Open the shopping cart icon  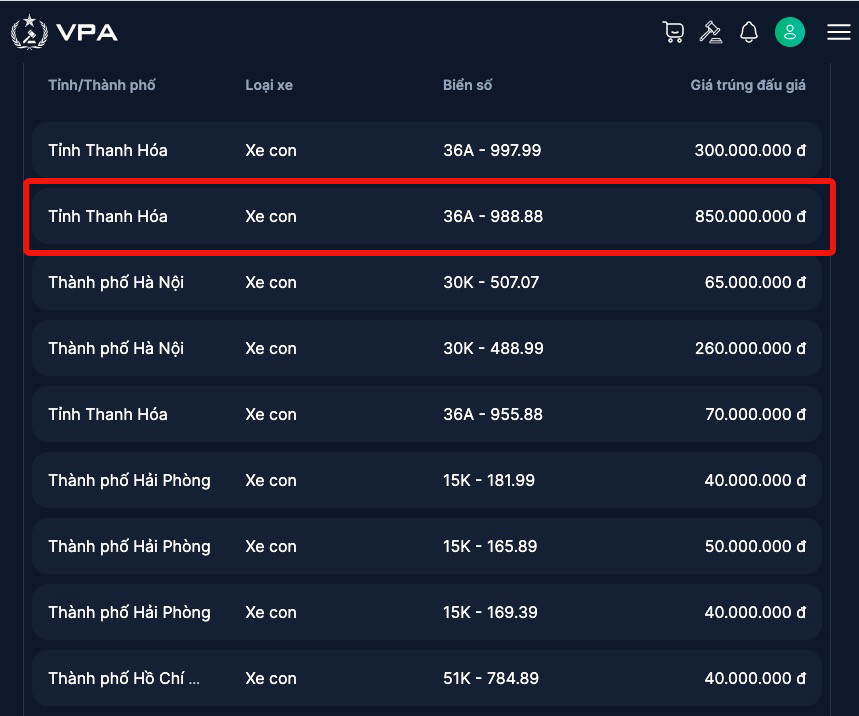coord(673,32)
